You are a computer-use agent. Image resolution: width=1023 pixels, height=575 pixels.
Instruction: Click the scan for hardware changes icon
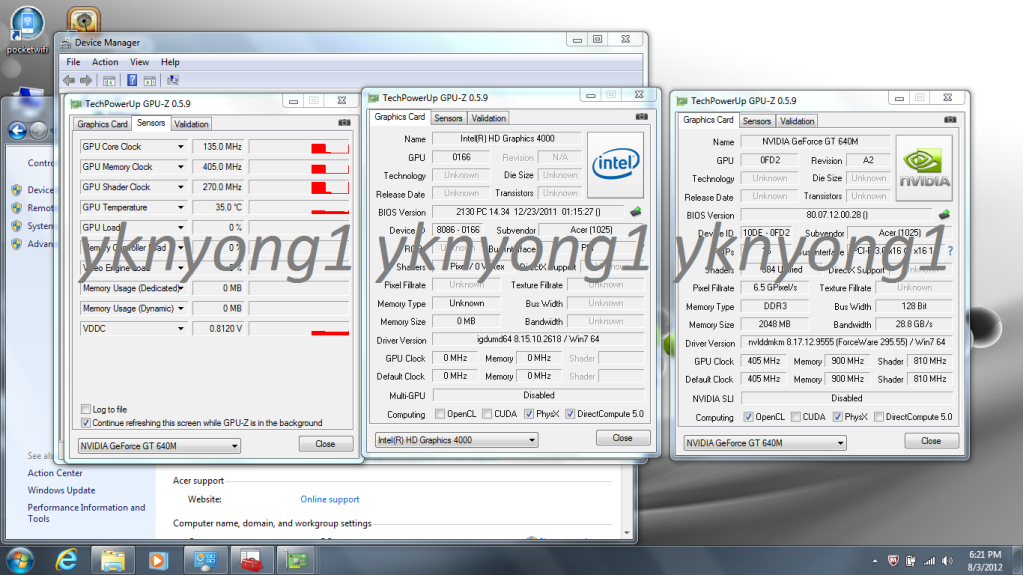pyautogui.click(x=173, y=80)
